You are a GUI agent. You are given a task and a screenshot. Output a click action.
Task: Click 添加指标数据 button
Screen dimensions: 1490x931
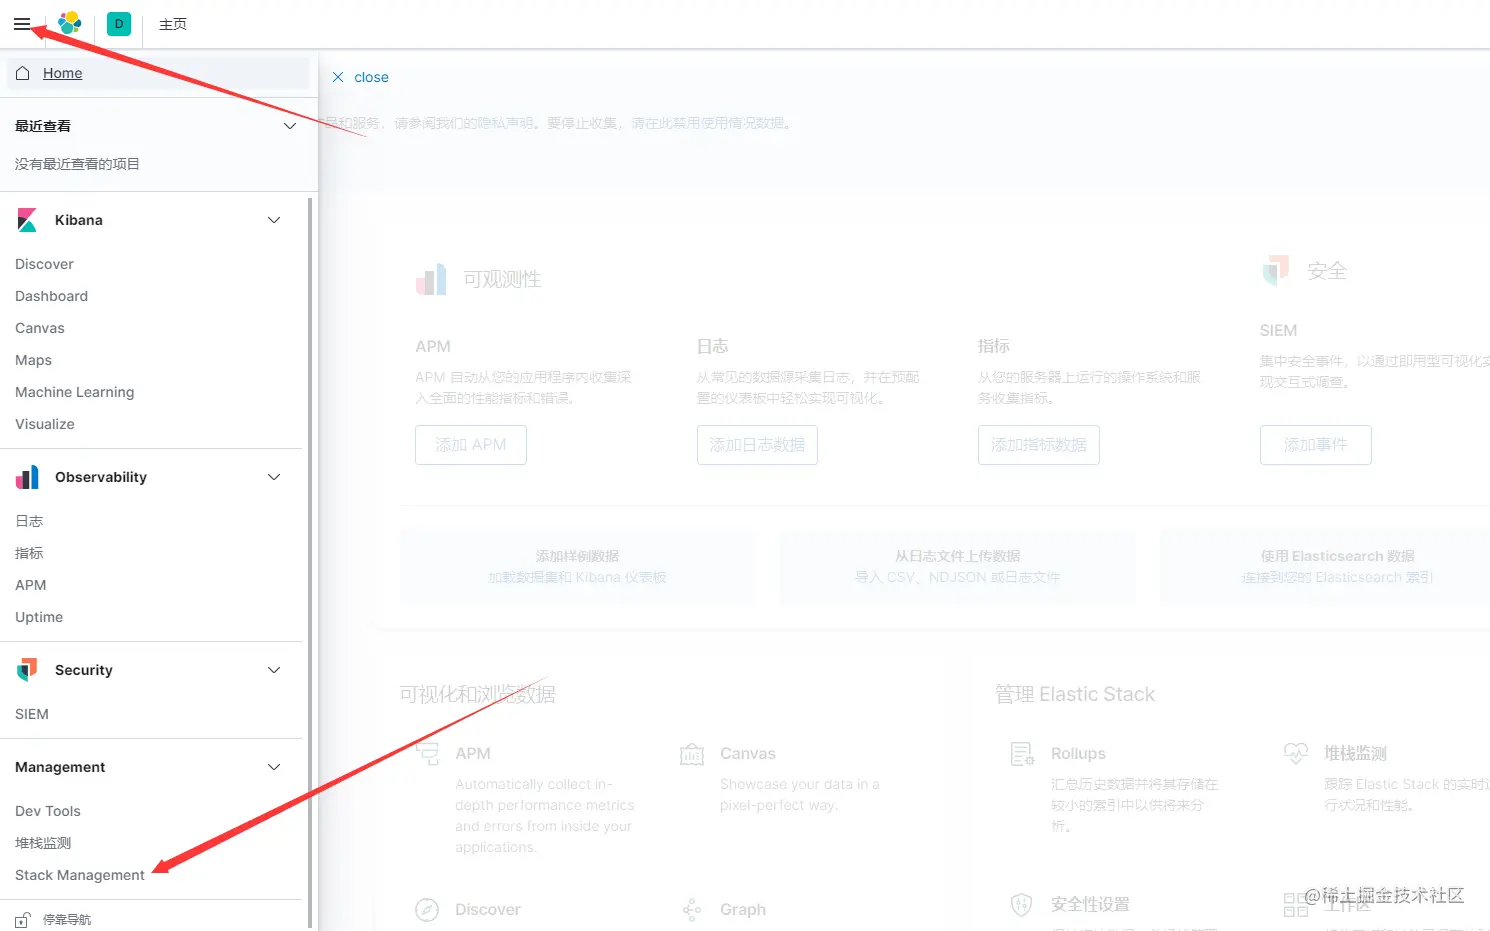[x=1039, y=445]
